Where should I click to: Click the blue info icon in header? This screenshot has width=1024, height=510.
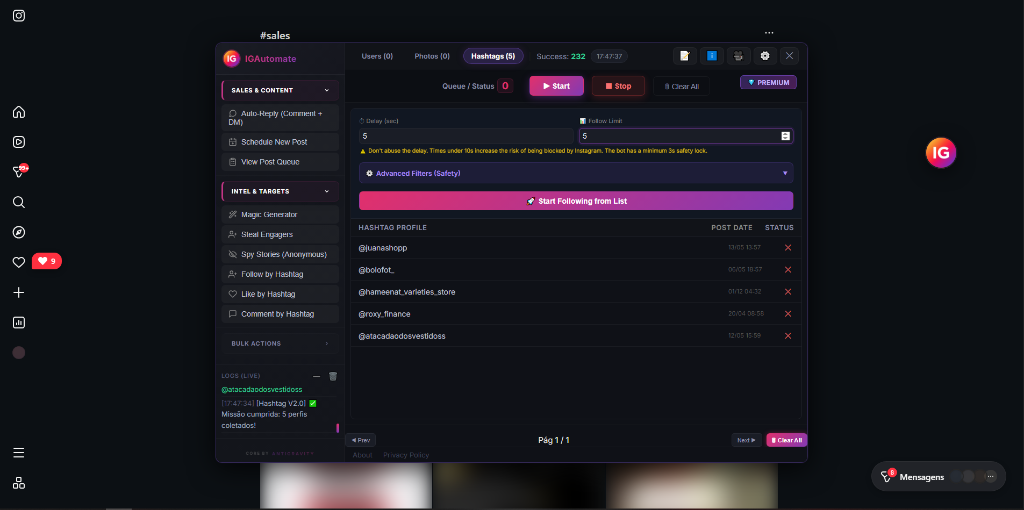pyautogui.click(x=712, y=56)
